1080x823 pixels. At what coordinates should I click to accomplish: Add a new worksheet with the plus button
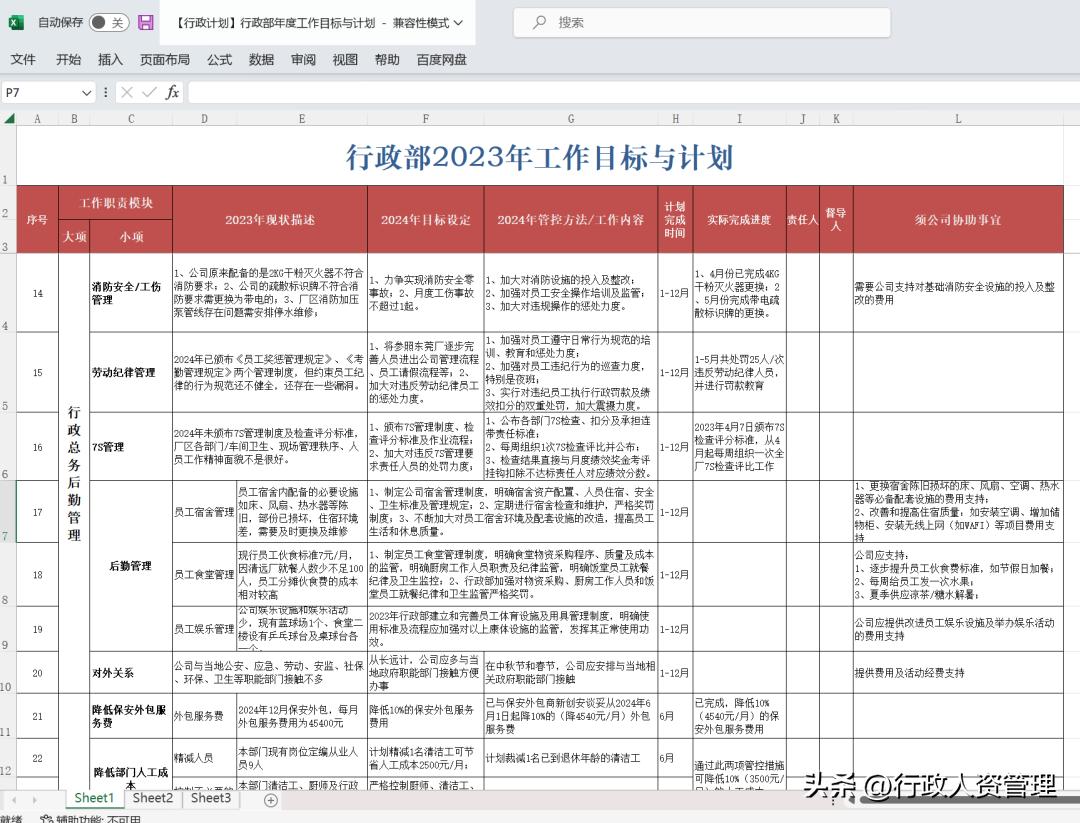click(269, 798)
